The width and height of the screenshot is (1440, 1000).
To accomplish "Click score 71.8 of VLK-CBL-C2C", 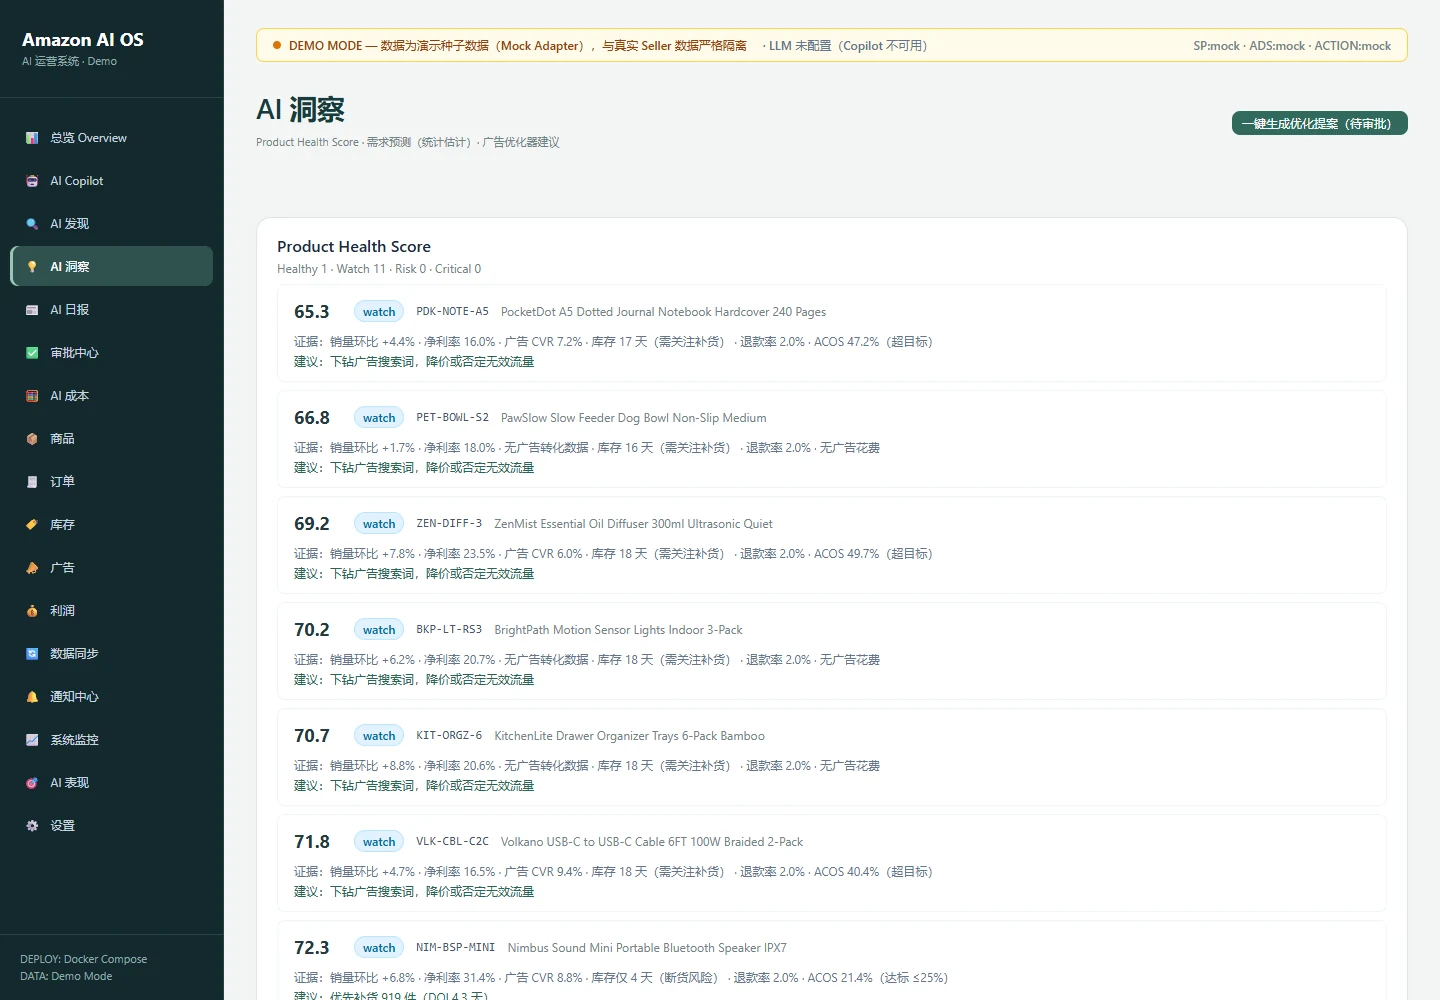I will [x=312, y=842].
